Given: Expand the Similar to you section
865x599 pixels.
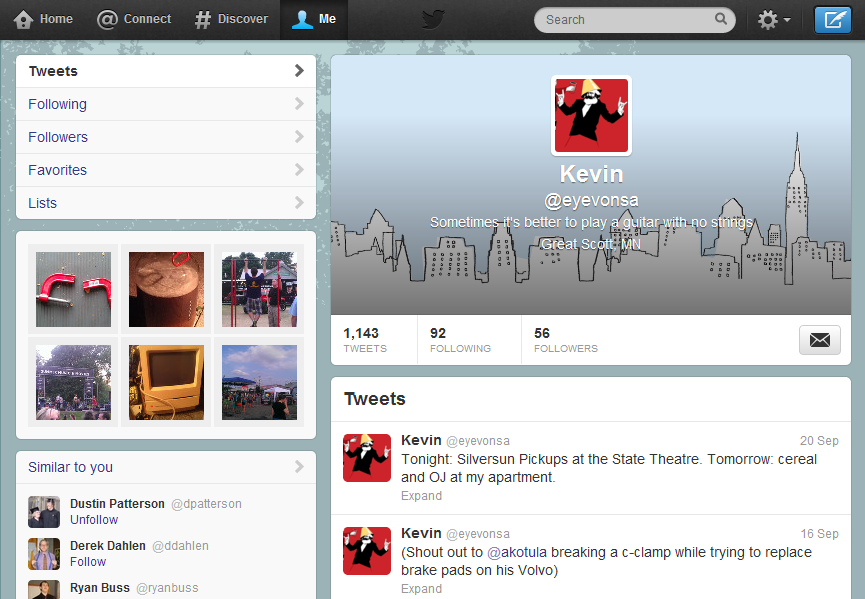Looking at the screenshot, I should pyautogui.click(x=297, y=467).
